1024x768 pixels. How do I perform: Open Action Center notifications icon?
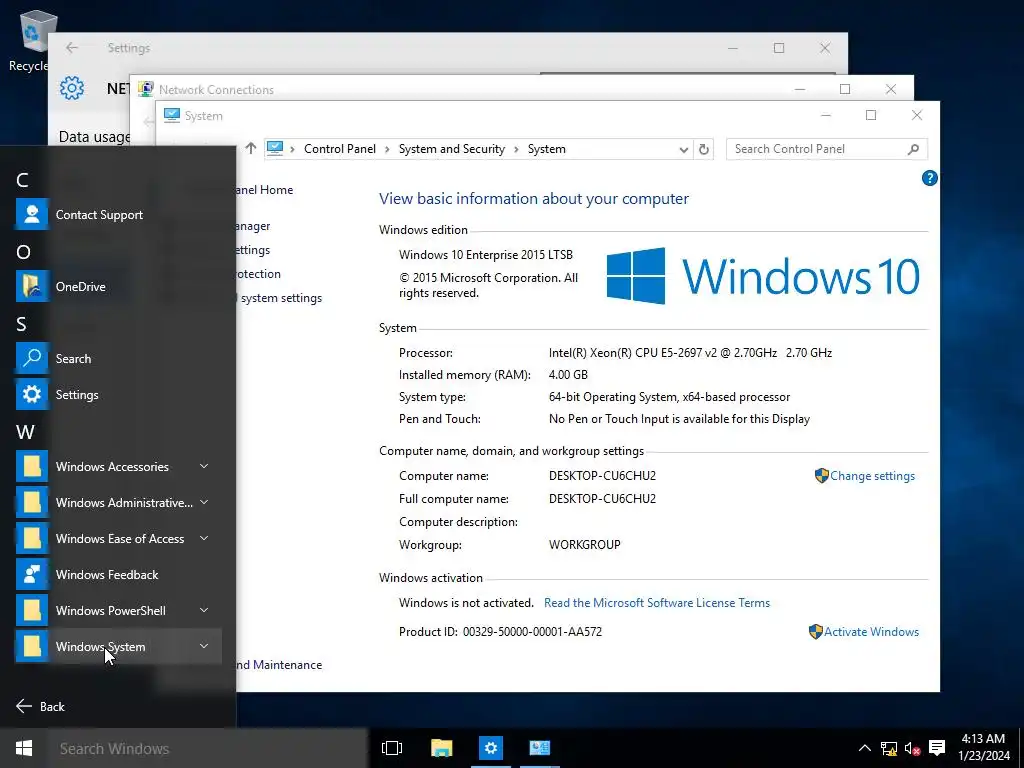[x=936, y=748]
